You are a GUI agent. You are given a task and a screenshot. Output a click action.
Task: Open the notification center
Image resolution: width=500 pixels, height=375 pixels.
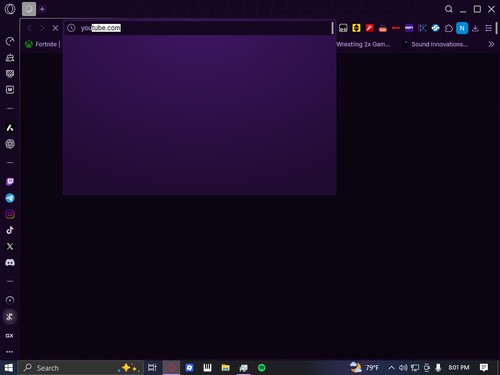[x=484, y=368]
